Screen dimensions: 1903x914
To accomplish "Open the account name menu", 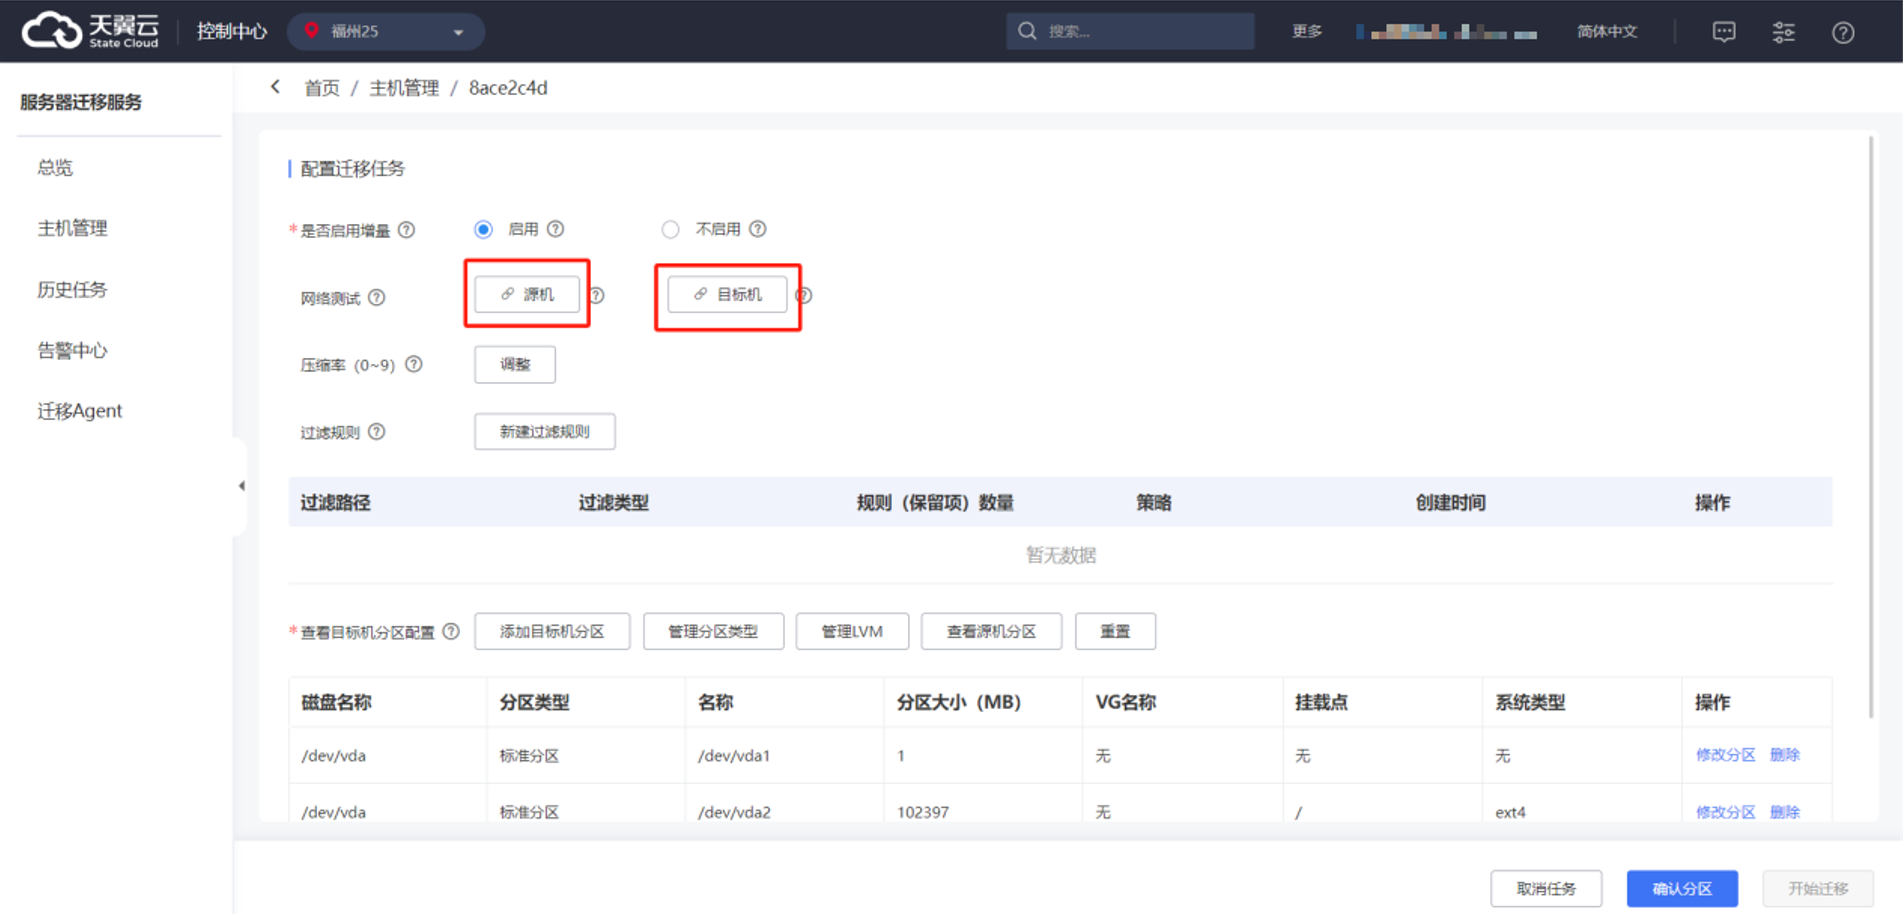I will [1447, 32].
